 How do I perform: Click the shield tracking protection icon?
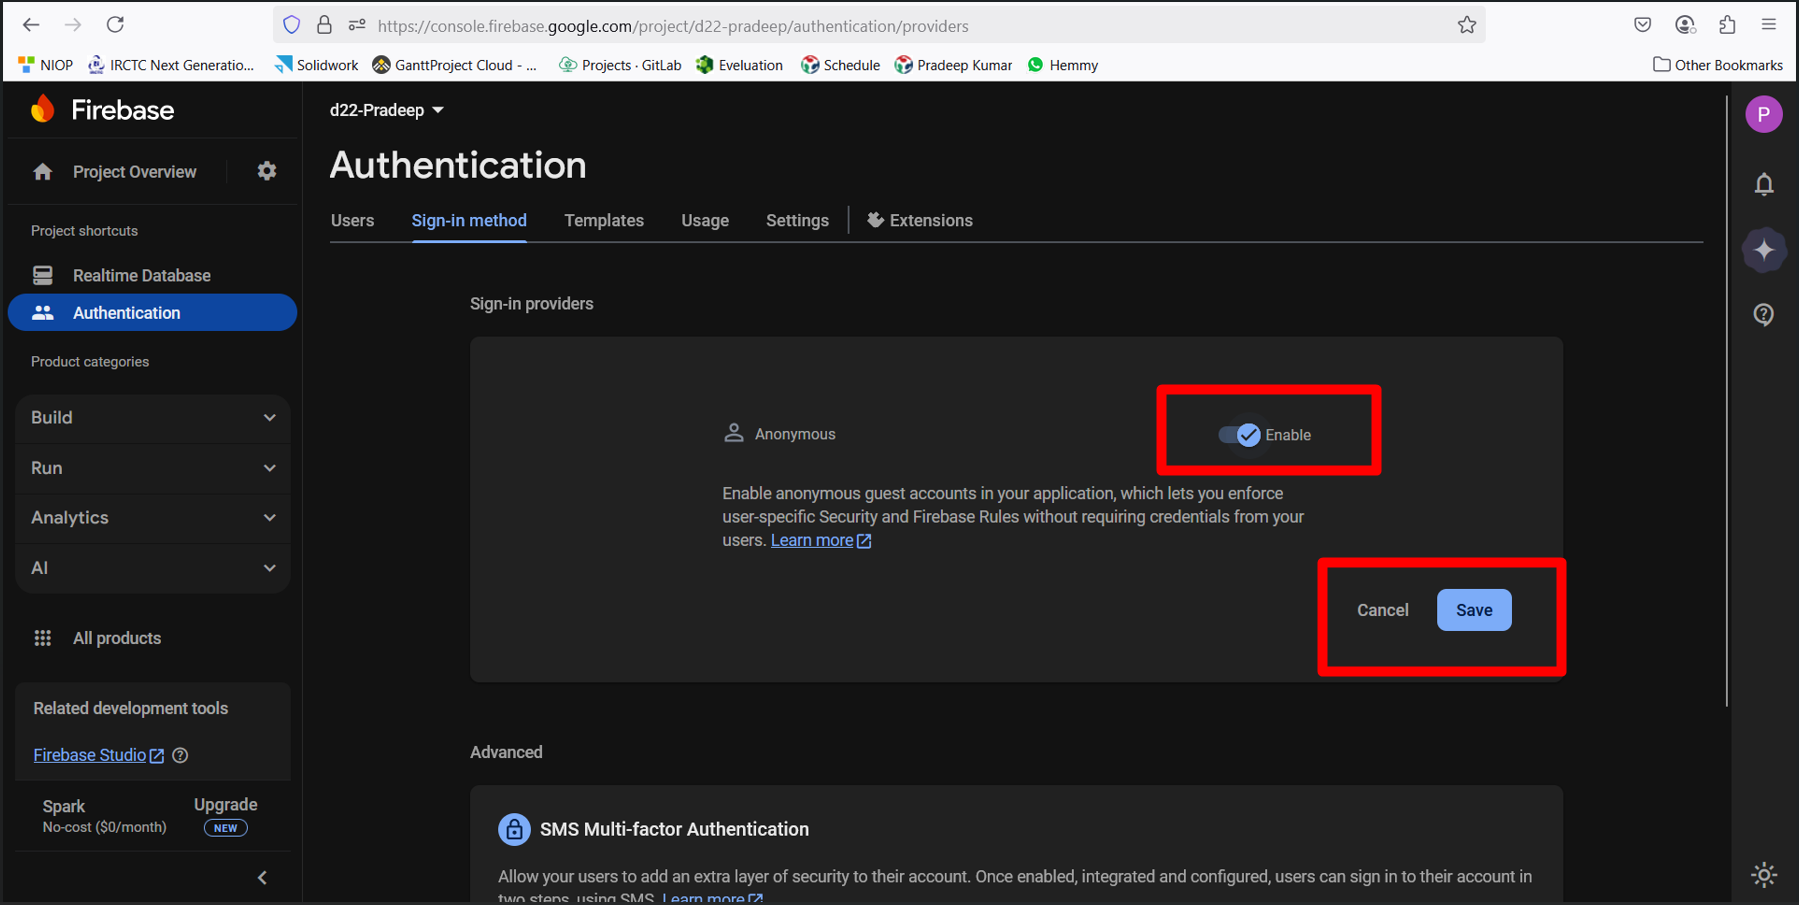[x=291, y=25]
